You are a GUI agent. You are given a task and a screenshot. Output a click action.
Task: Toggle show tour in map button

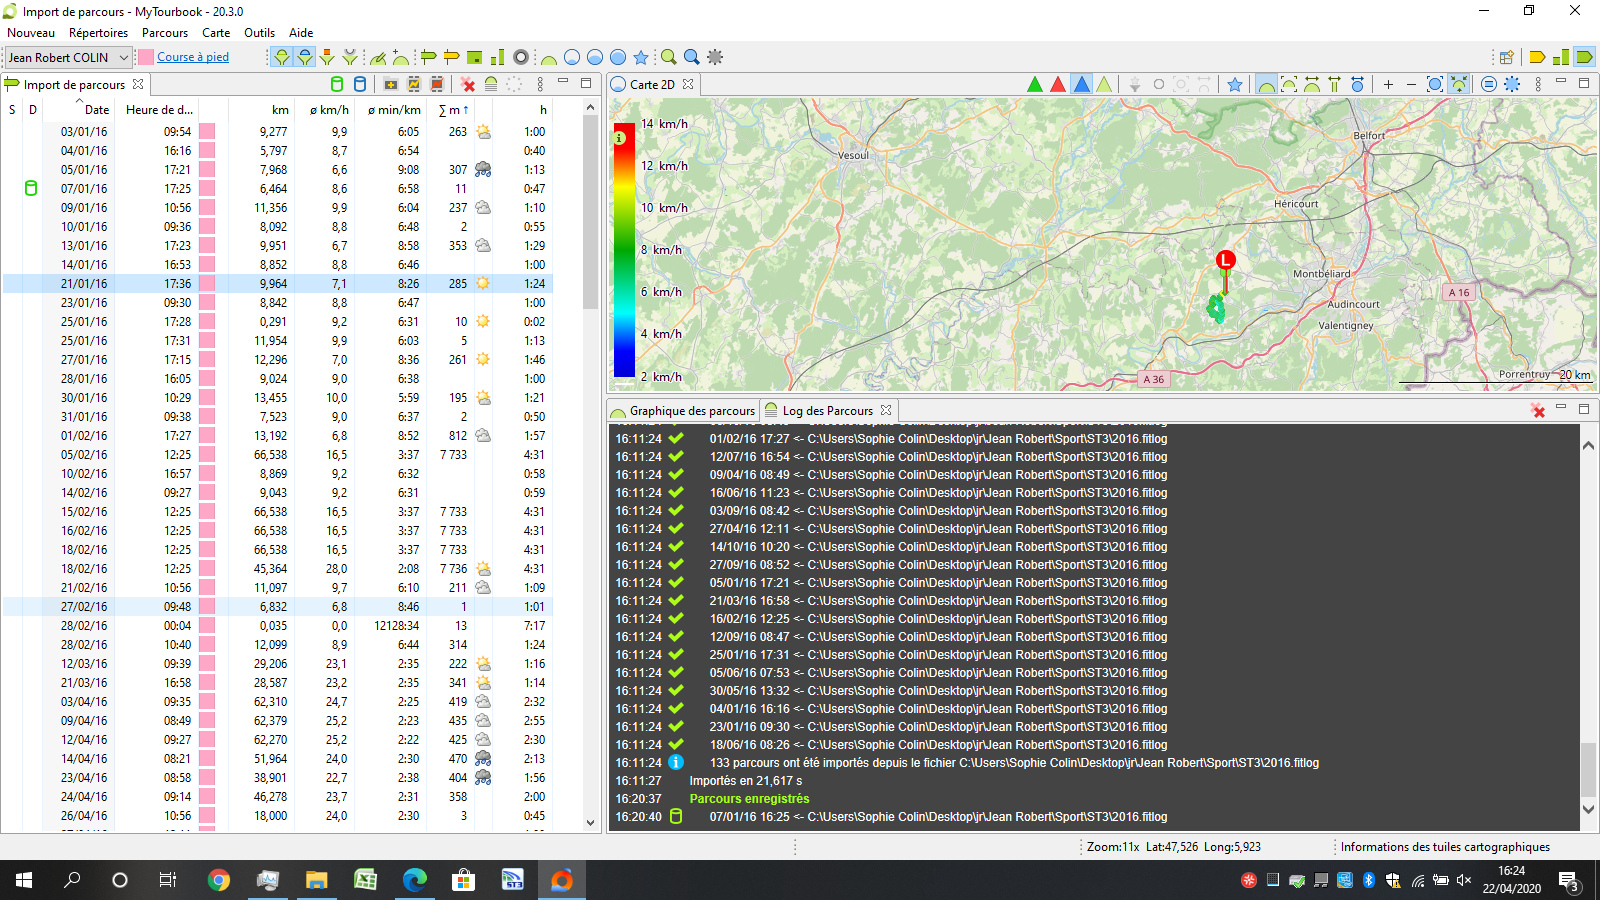[1266, 85]
